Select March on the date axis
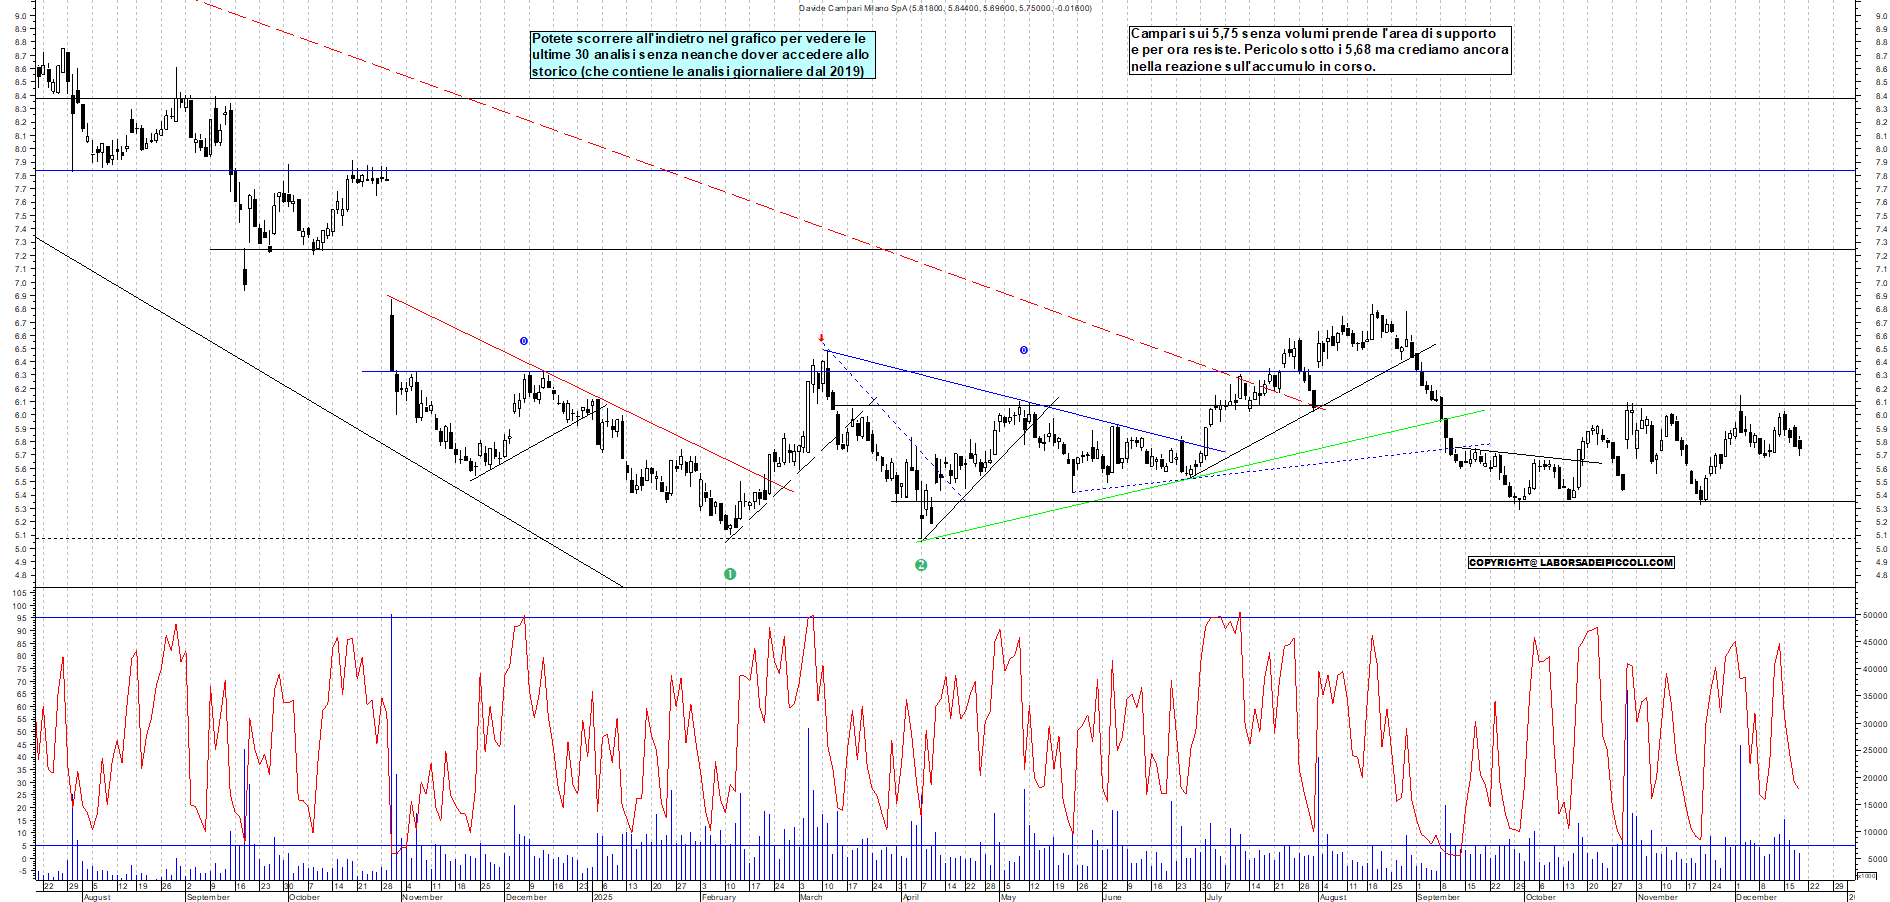This screenshot has height=902, width=1890. (x=811, y=897)
